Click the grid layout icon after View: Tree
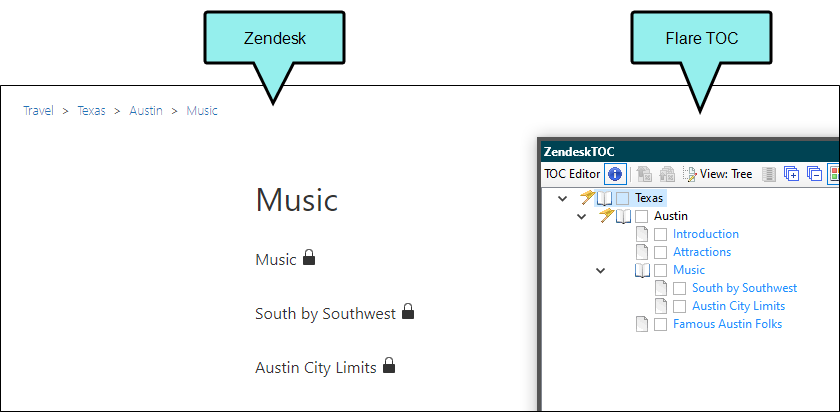 769,174
